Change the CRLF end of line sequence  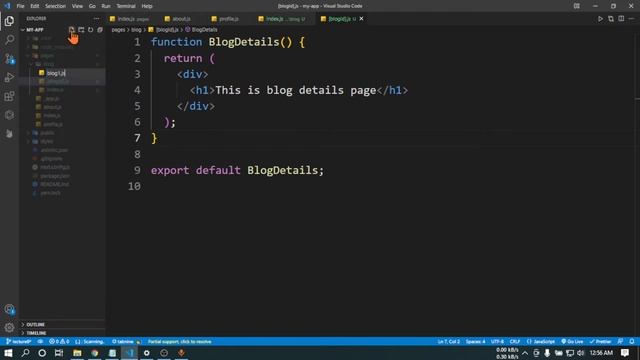tap(515, 342)
